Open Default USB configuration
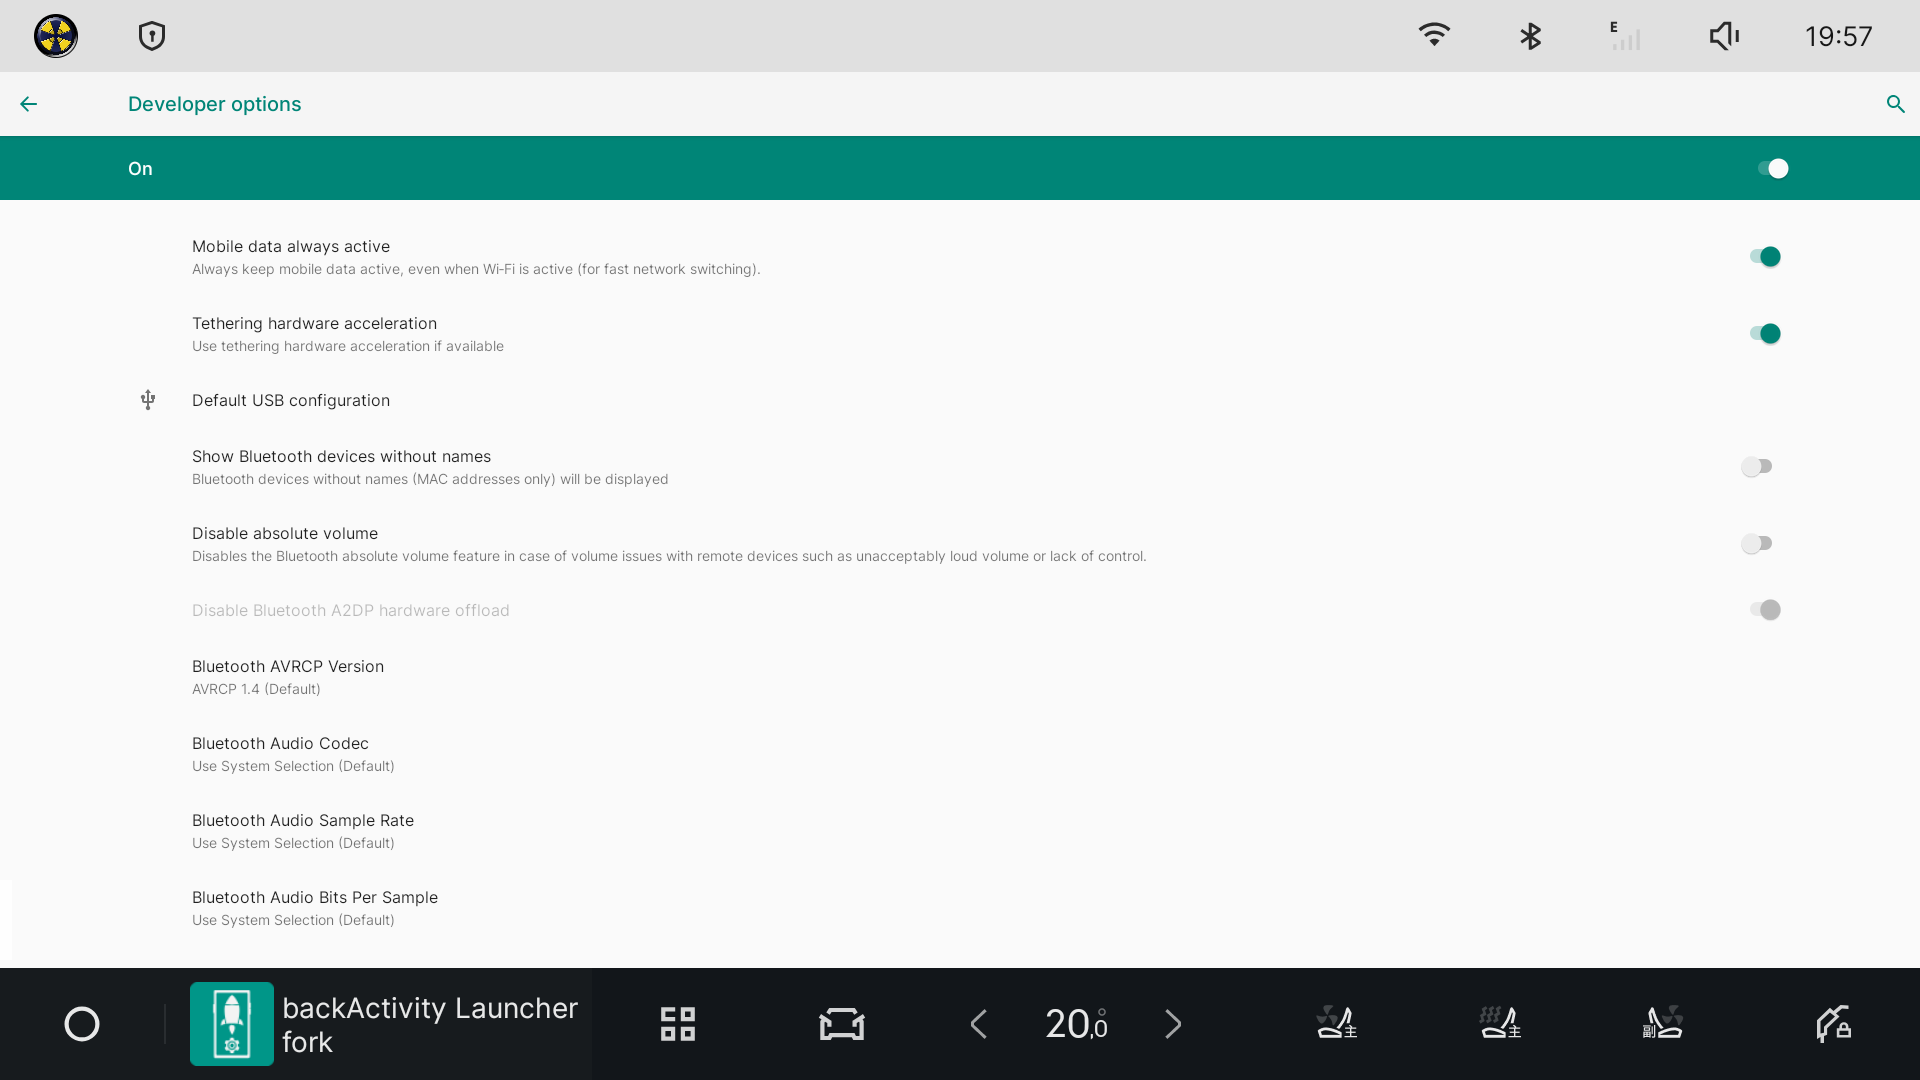1920x1080 pixels. pos(291,401)
